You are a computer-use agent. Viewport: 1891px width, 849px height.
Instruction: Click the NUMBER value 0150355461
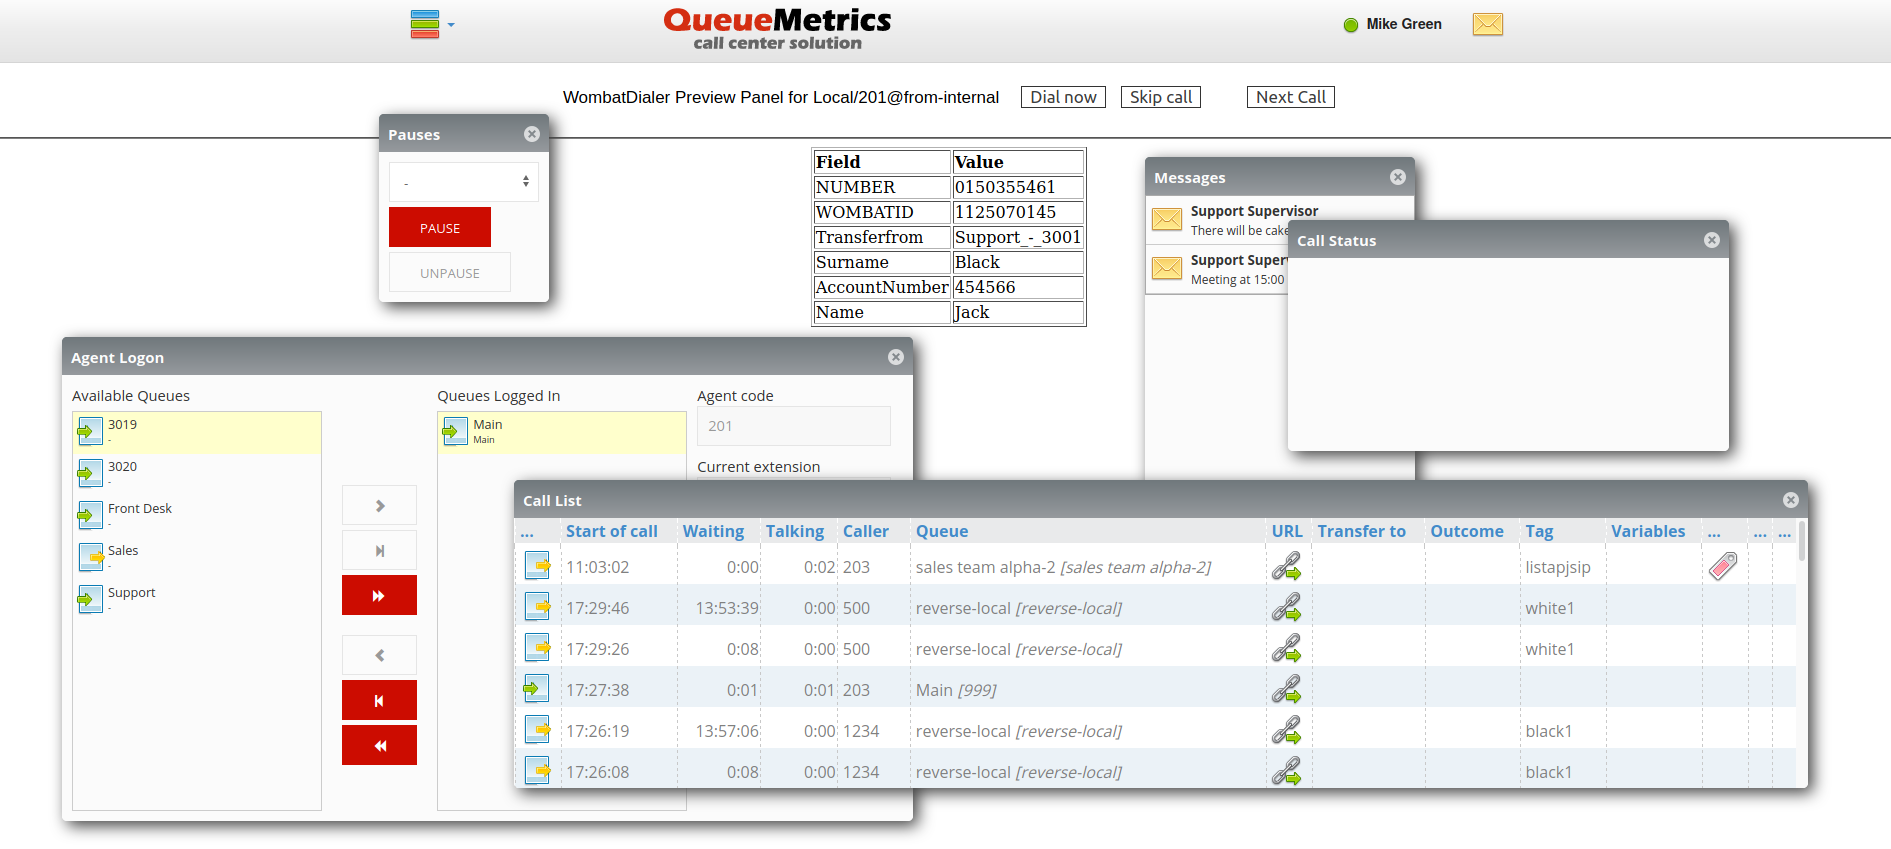click(1018, 187)
